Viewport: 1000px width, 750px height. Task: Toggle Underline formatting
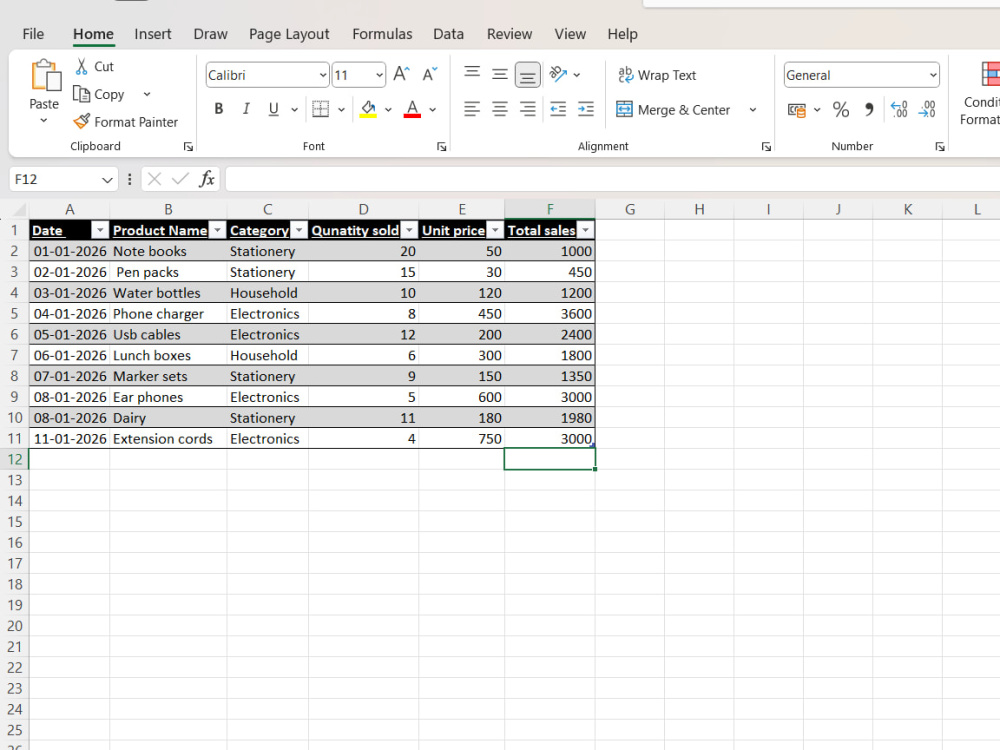coord(274,109)
